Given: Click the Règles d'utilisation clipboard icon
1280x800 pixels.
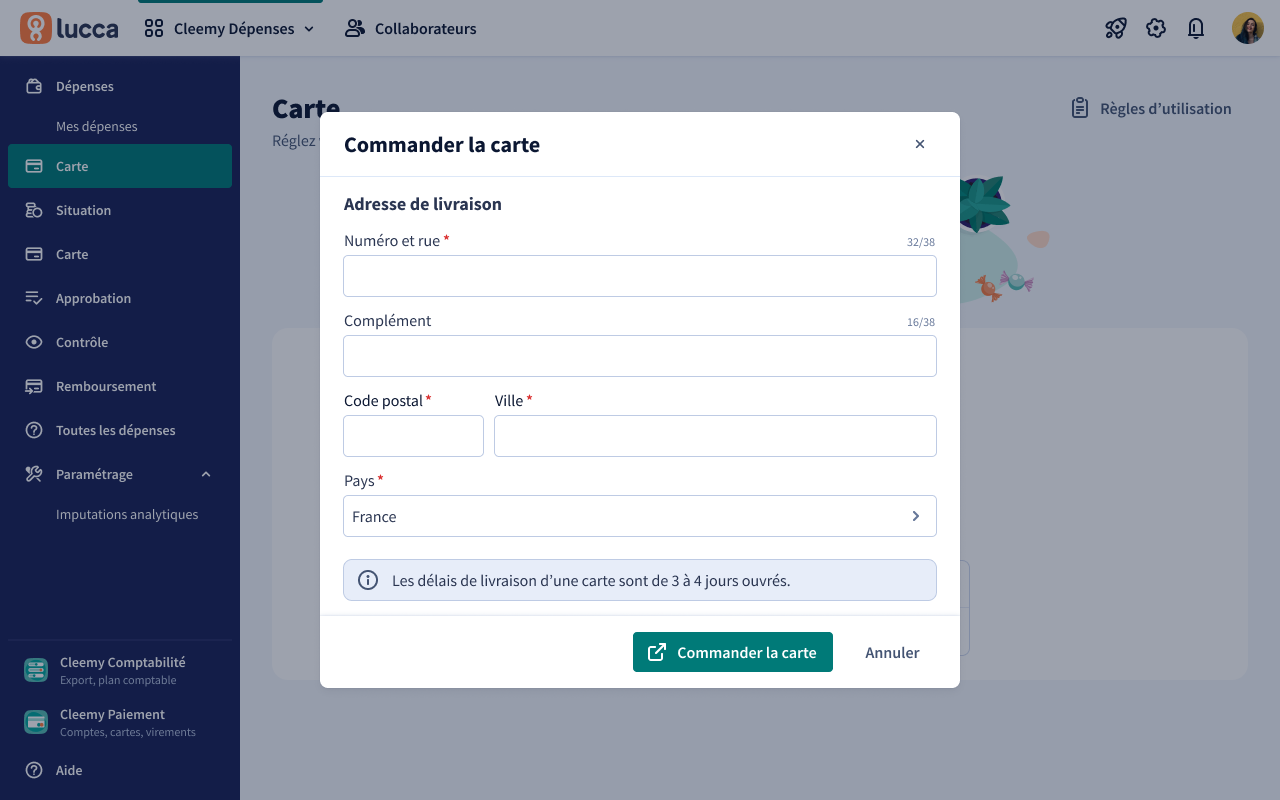Looking at the screenshot, I should [x=1080, y=108].
